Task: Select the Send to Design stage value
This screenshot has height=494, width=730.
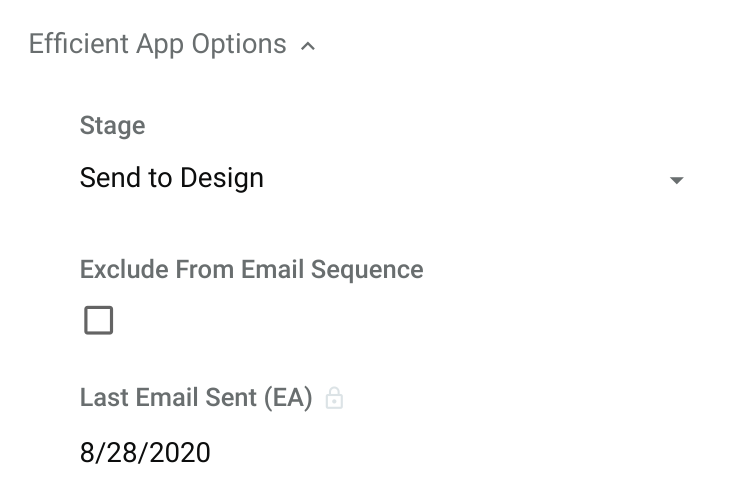Action: 172,178
